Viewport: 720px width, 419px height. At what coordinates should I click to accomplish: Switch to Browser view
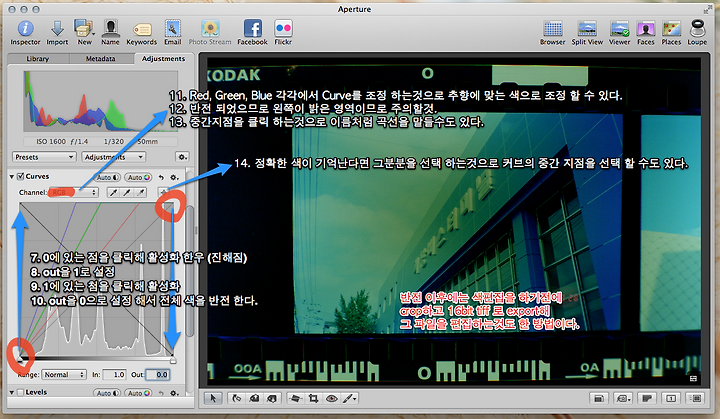(552, 33)
